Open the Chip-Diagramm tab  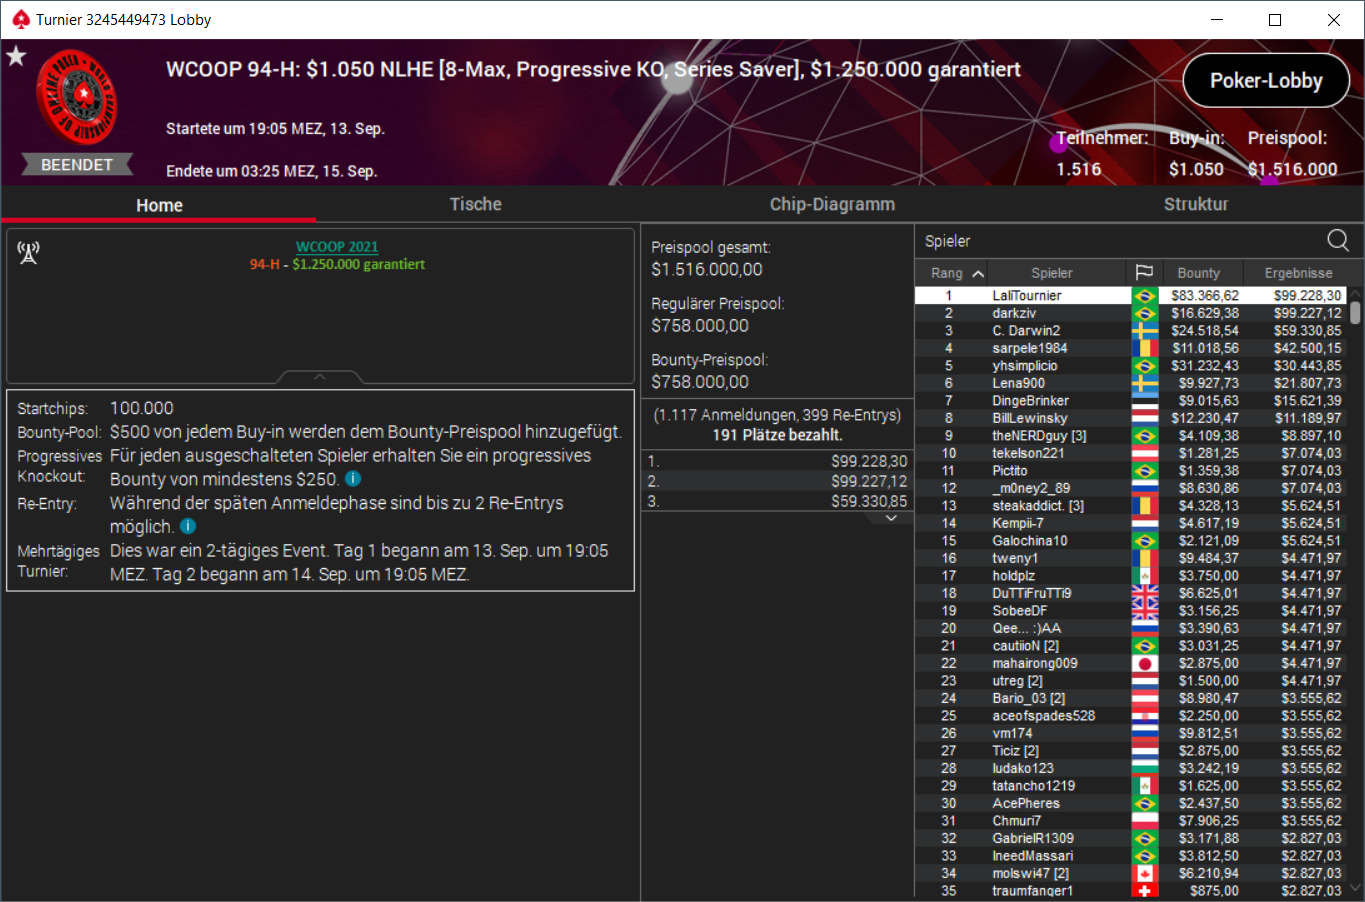(x=832, y=204)
